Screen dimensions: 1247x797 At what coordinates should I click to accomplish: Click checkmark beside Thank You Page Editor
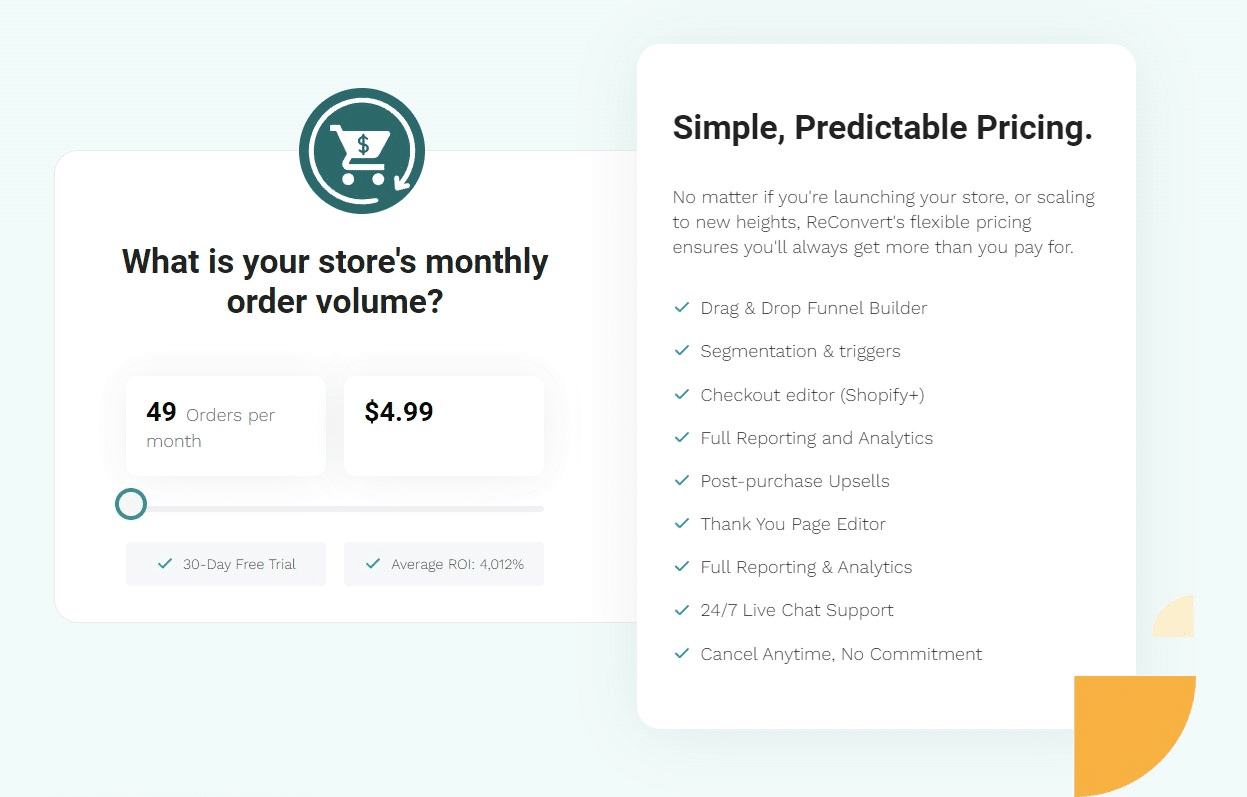[x=682, y=523]
